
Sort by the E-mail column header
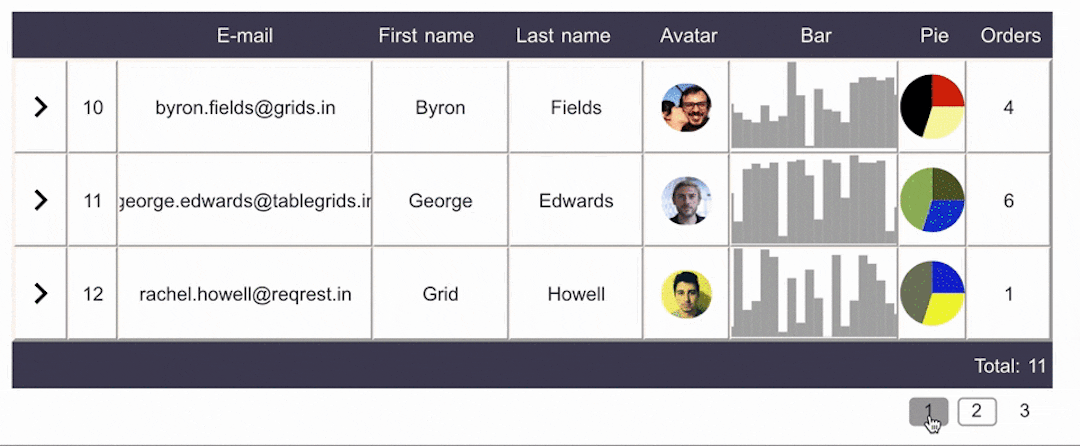click(245, 36)
